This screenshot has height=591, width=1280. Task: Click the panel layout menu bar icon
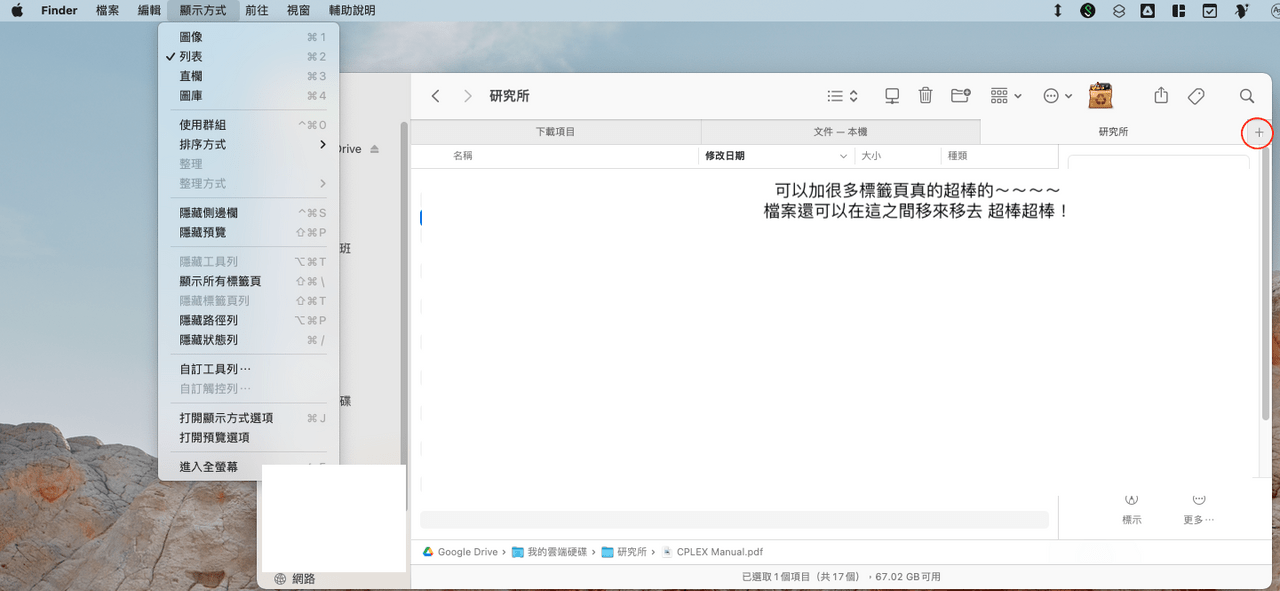click(1179, 11)
